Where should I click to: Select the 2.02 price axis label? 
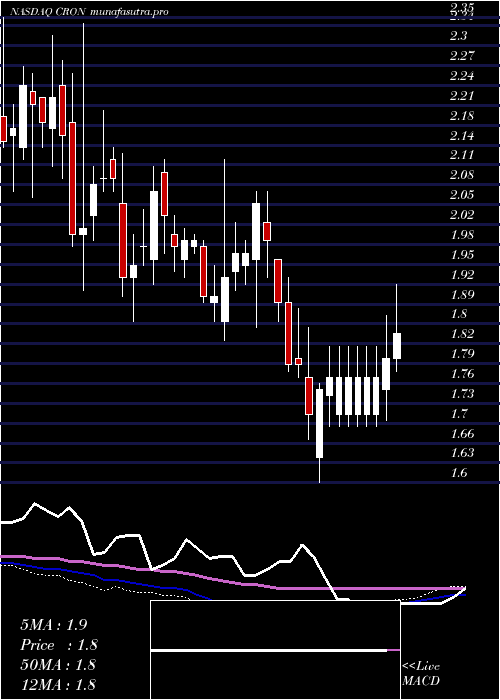point(462,215)
